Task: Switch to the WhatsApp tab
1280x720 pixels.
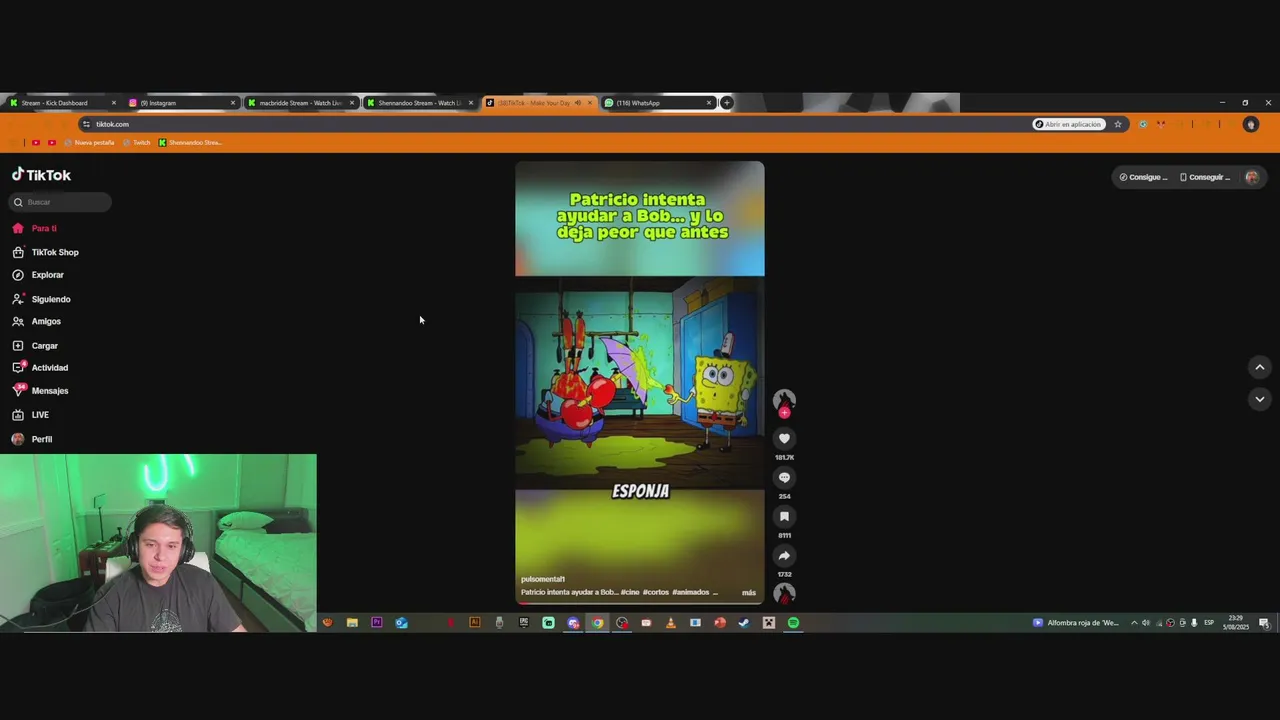Action: click(657, 103)
